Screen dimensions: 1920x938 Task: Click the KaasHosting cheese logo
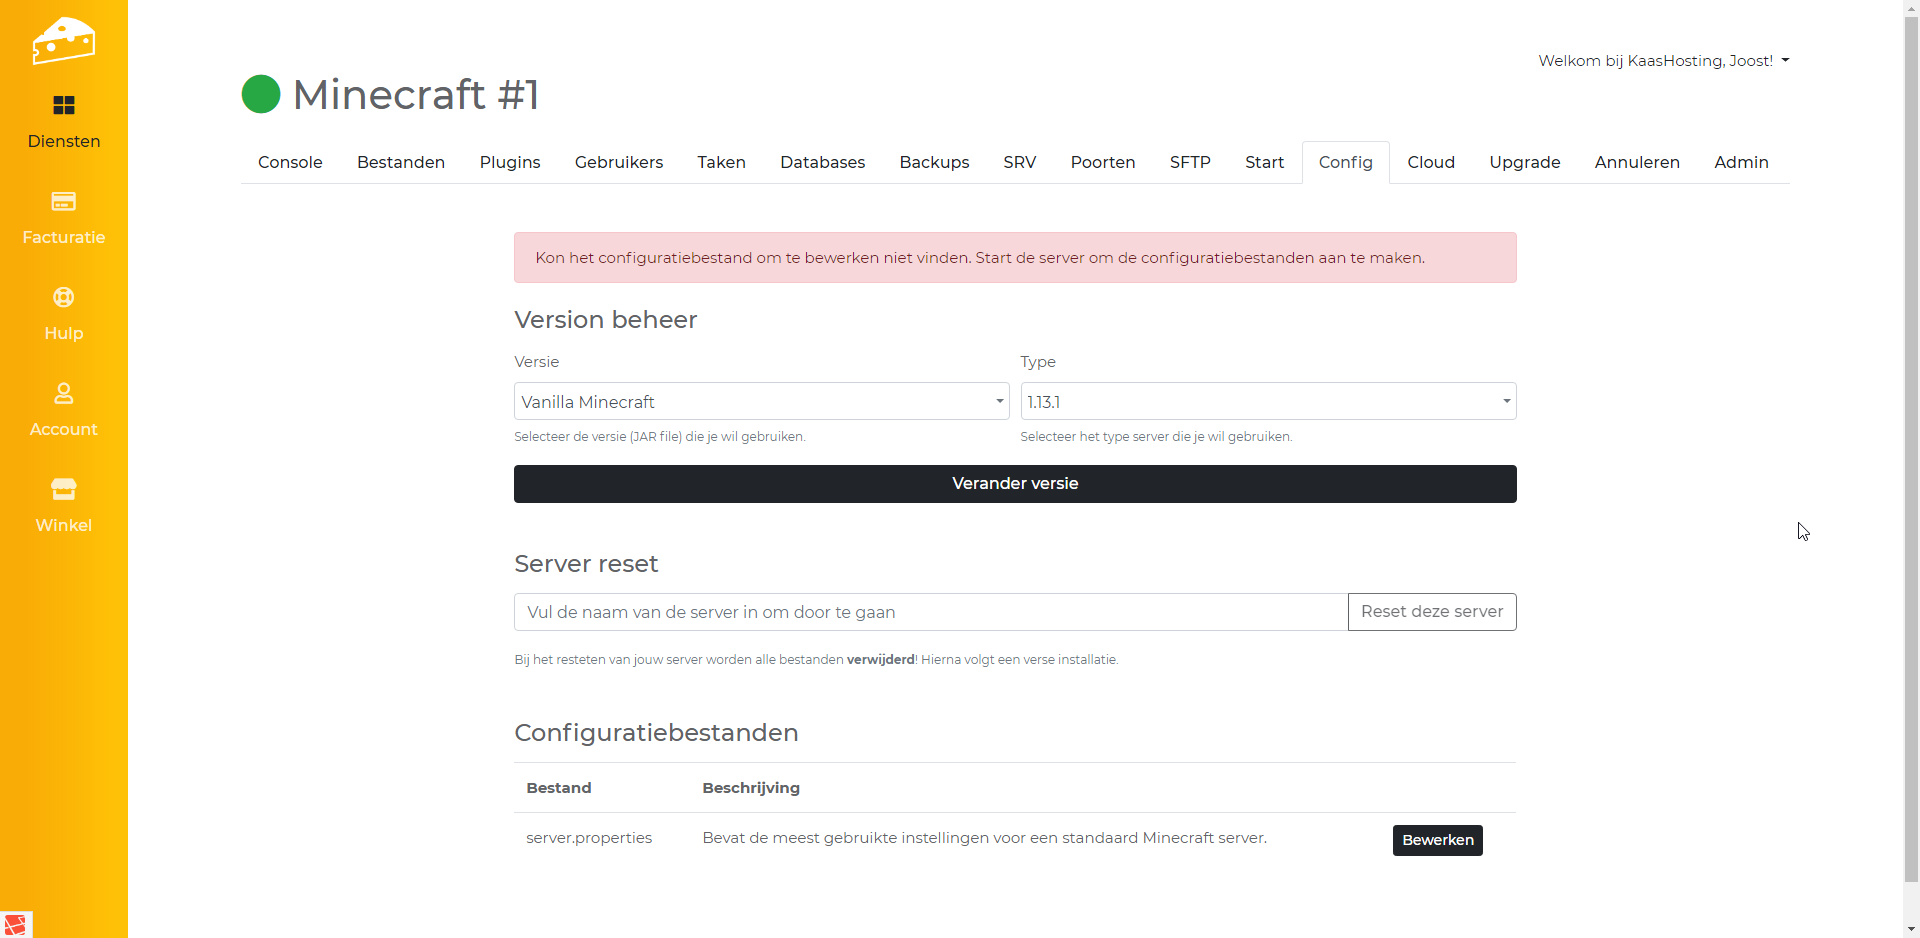63,41
